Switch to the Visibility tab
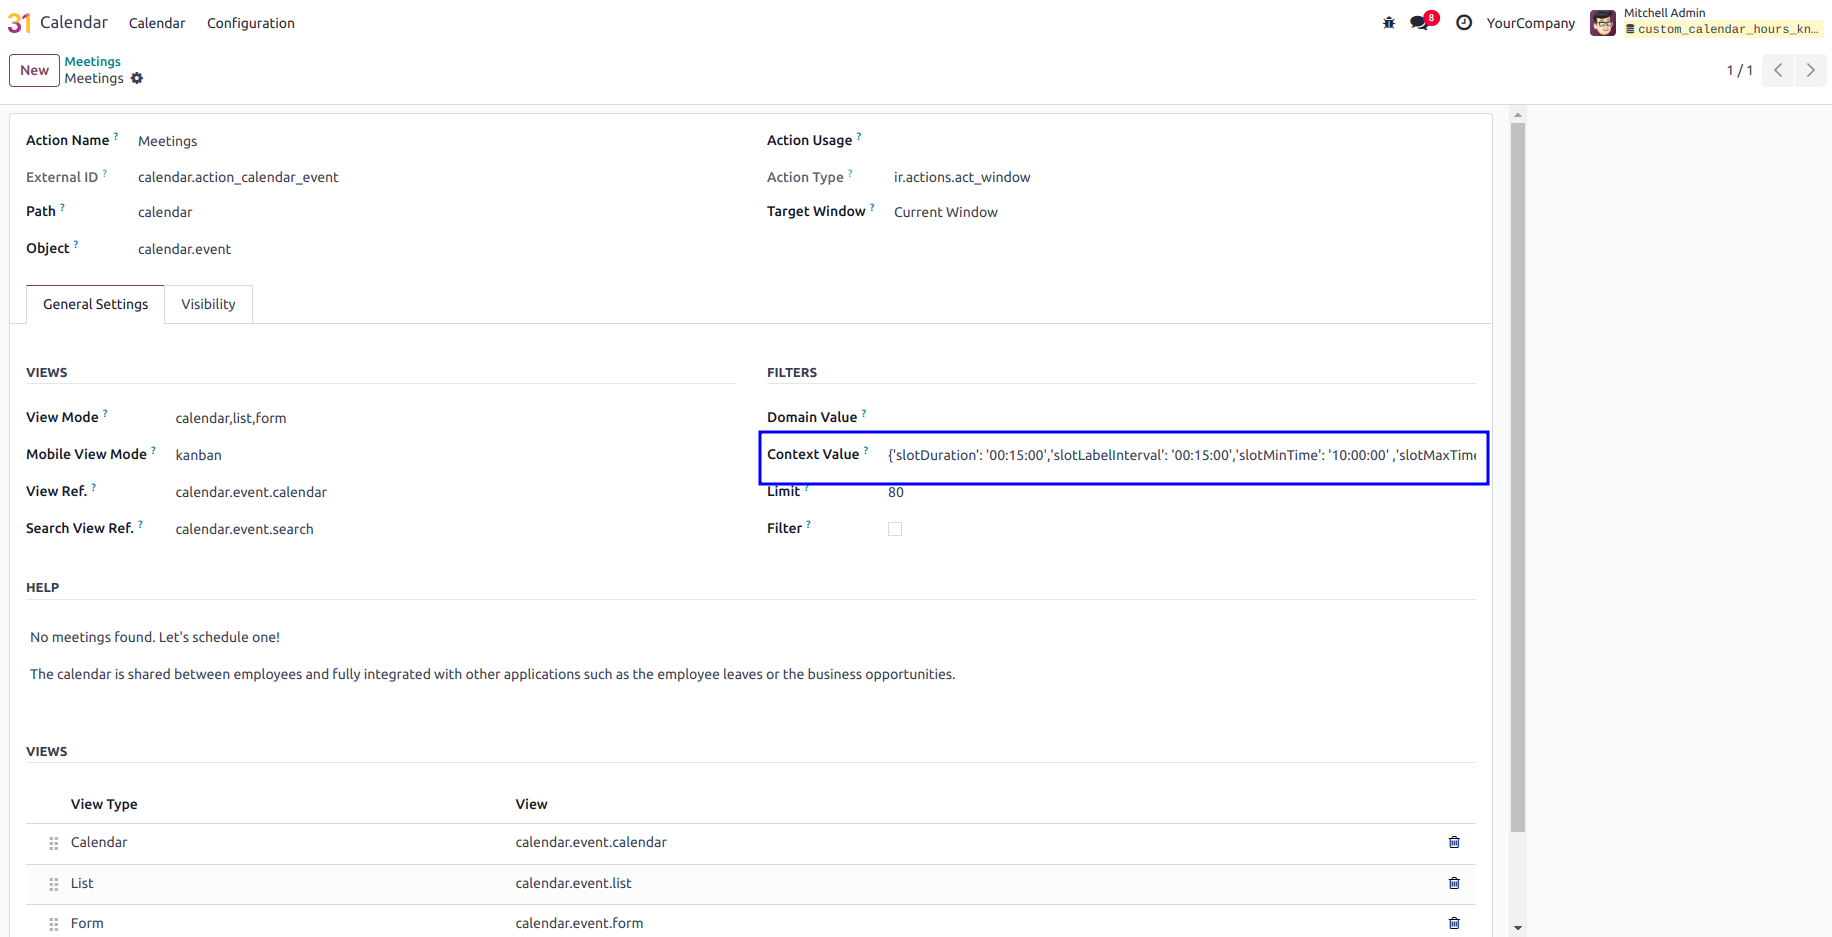The height and width of the screenshot is (937, 1832). (208, 304)
